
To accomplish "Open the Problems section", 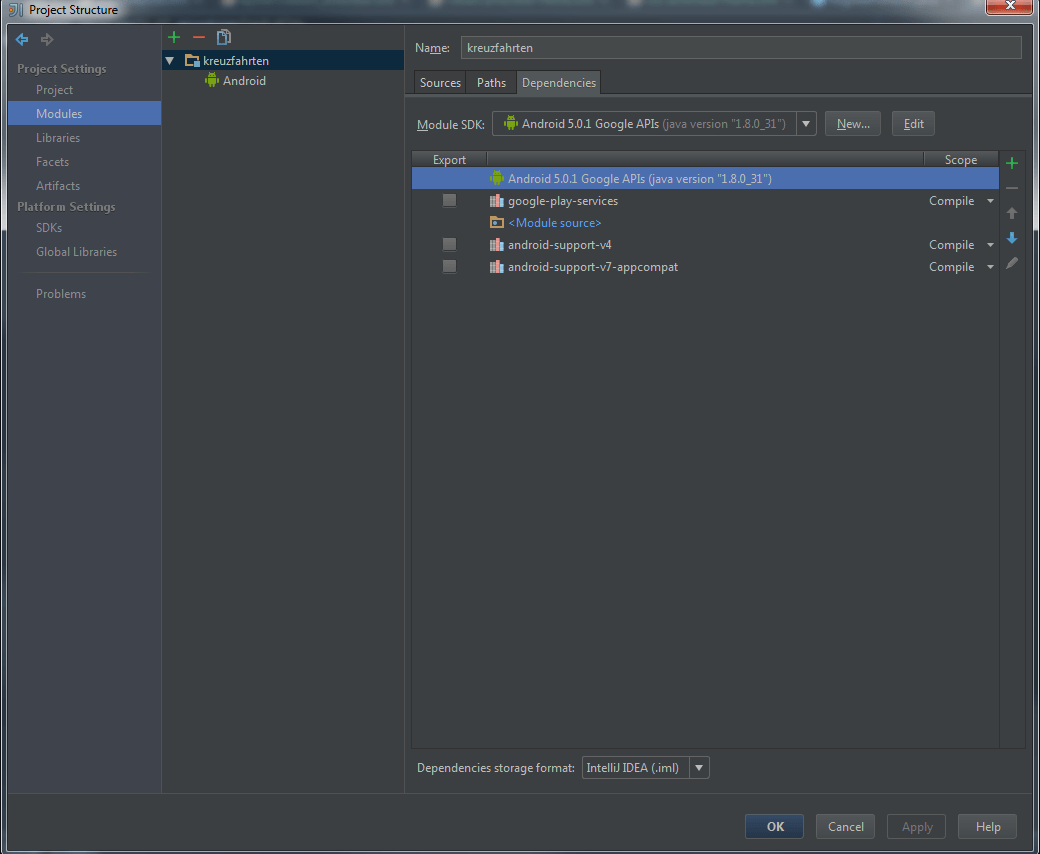I will 61,294.
